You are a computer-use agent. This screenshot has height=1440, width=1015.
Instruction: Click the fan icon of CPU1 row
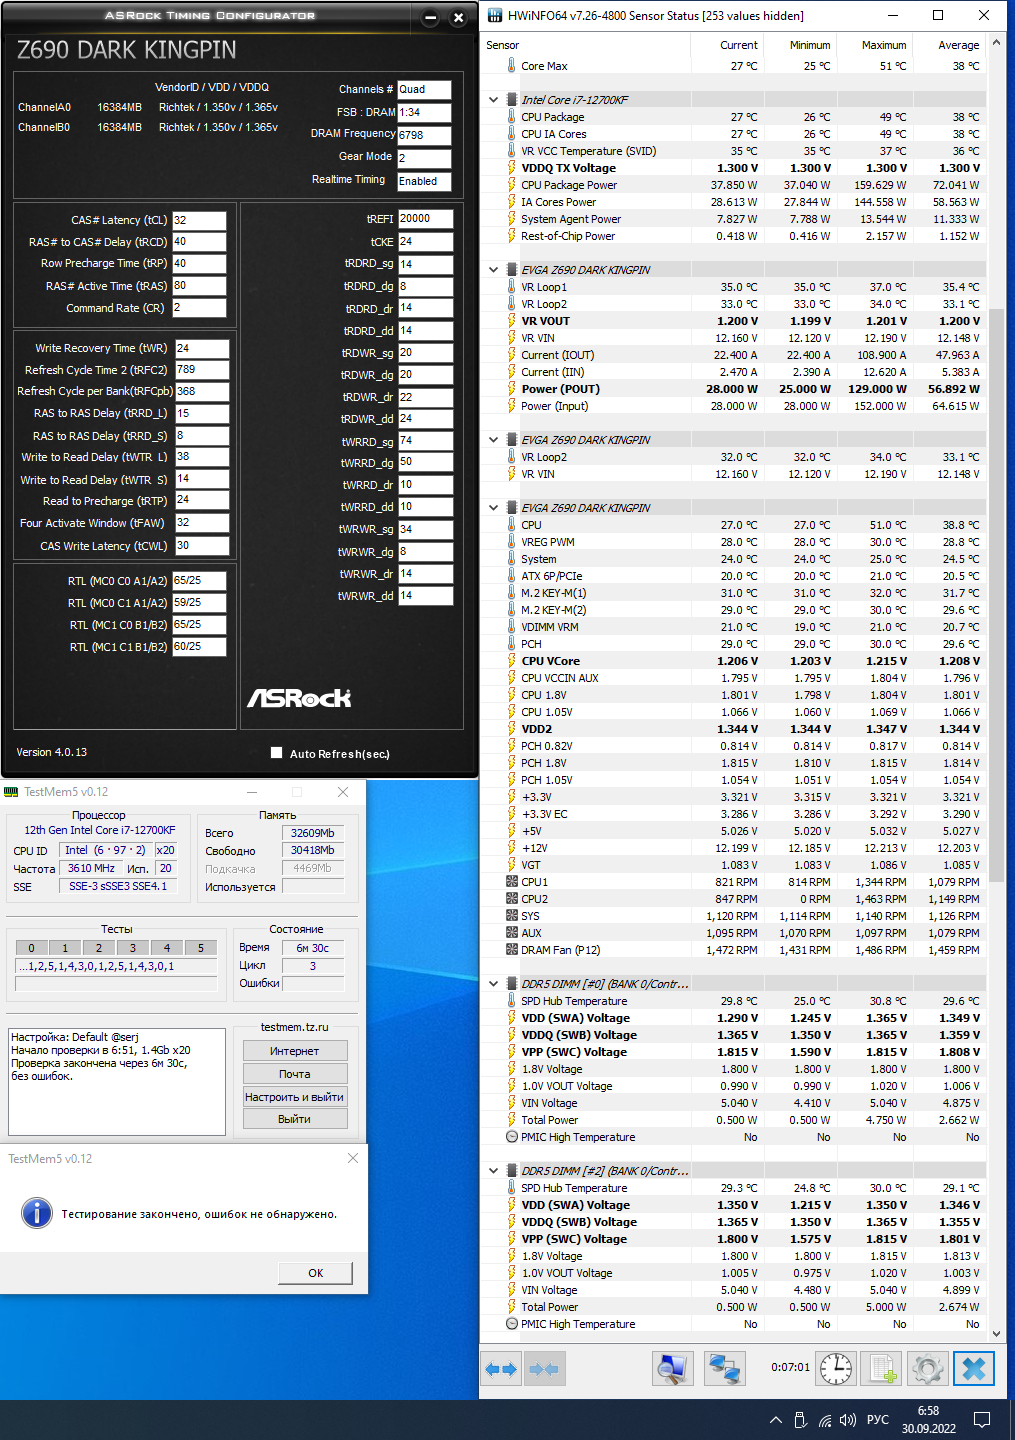512,882
